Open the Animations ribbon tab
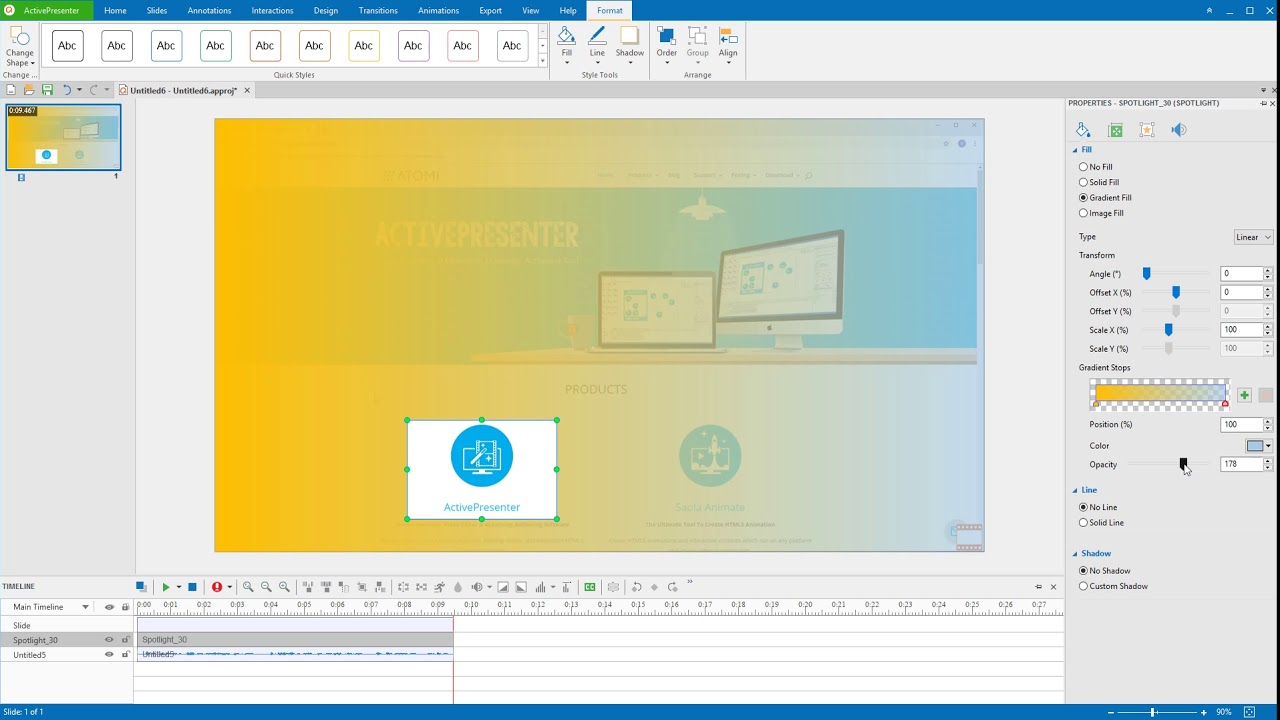The height and width of the screenshot is (720, 1280). (x=438, y=10)
